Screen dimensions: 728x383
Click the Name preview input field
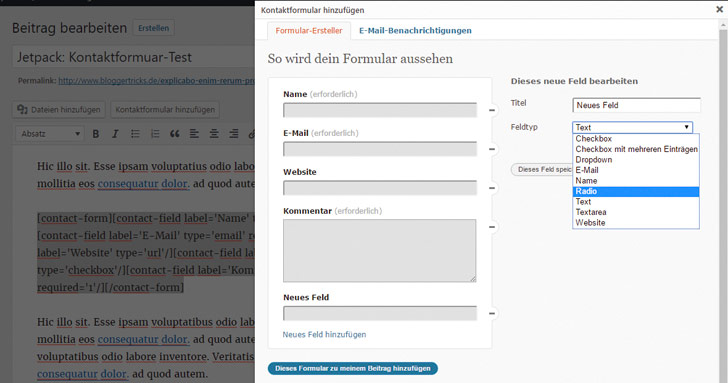pos(380,110)
